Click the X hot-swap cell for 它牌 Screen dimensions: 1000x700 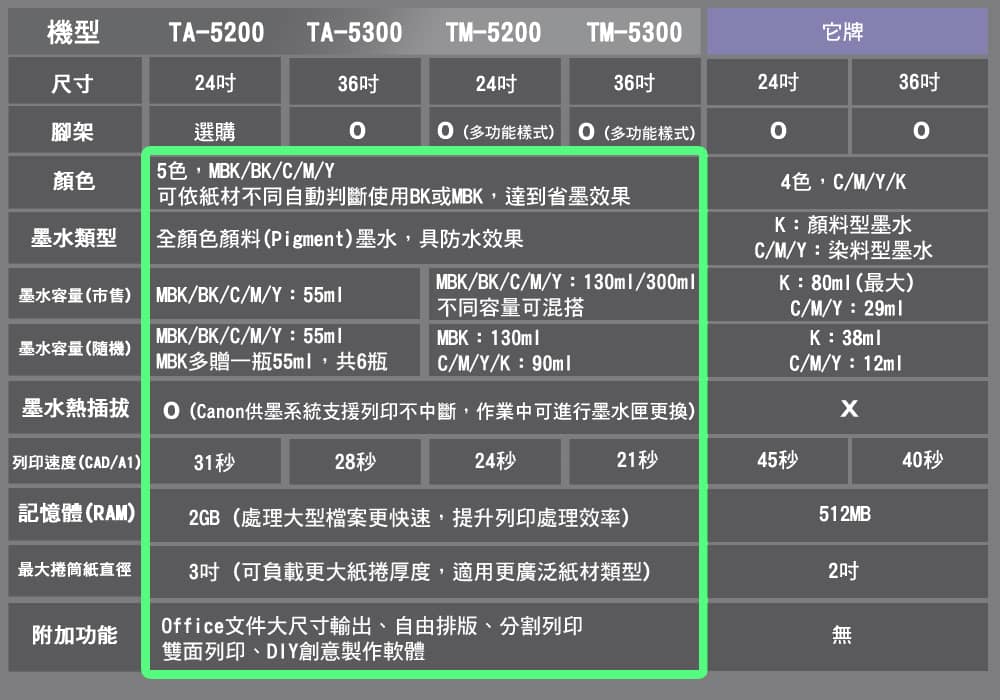click(x=847, y=408)
